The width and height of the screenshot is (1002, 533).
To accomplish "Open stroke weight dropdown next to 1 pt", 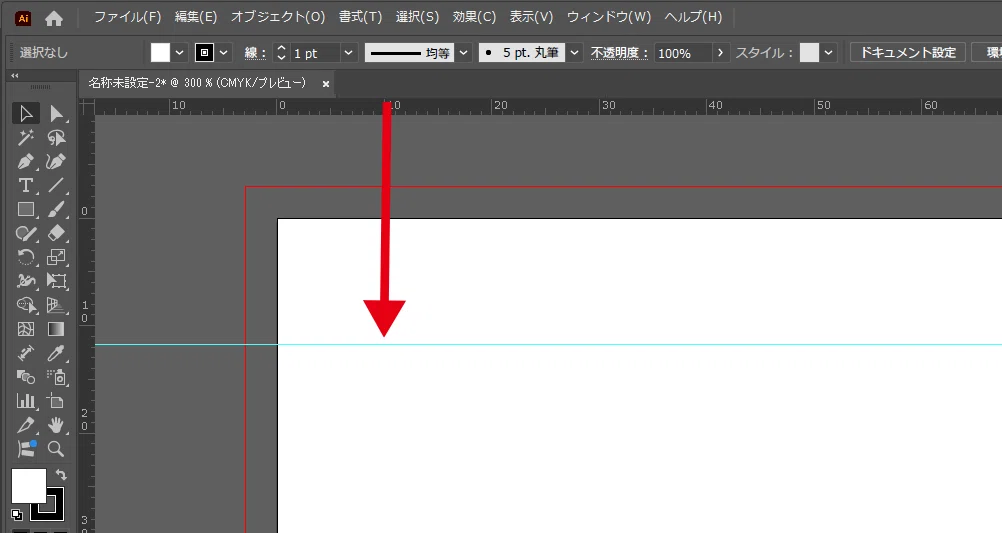I will click(348, 53).
